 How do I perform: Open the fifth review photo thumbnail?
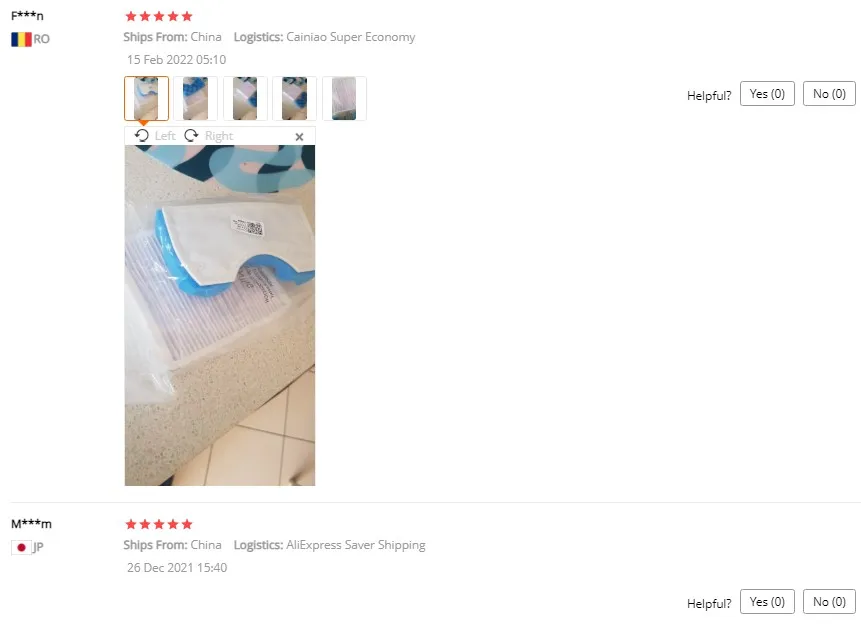coord(344,98)
